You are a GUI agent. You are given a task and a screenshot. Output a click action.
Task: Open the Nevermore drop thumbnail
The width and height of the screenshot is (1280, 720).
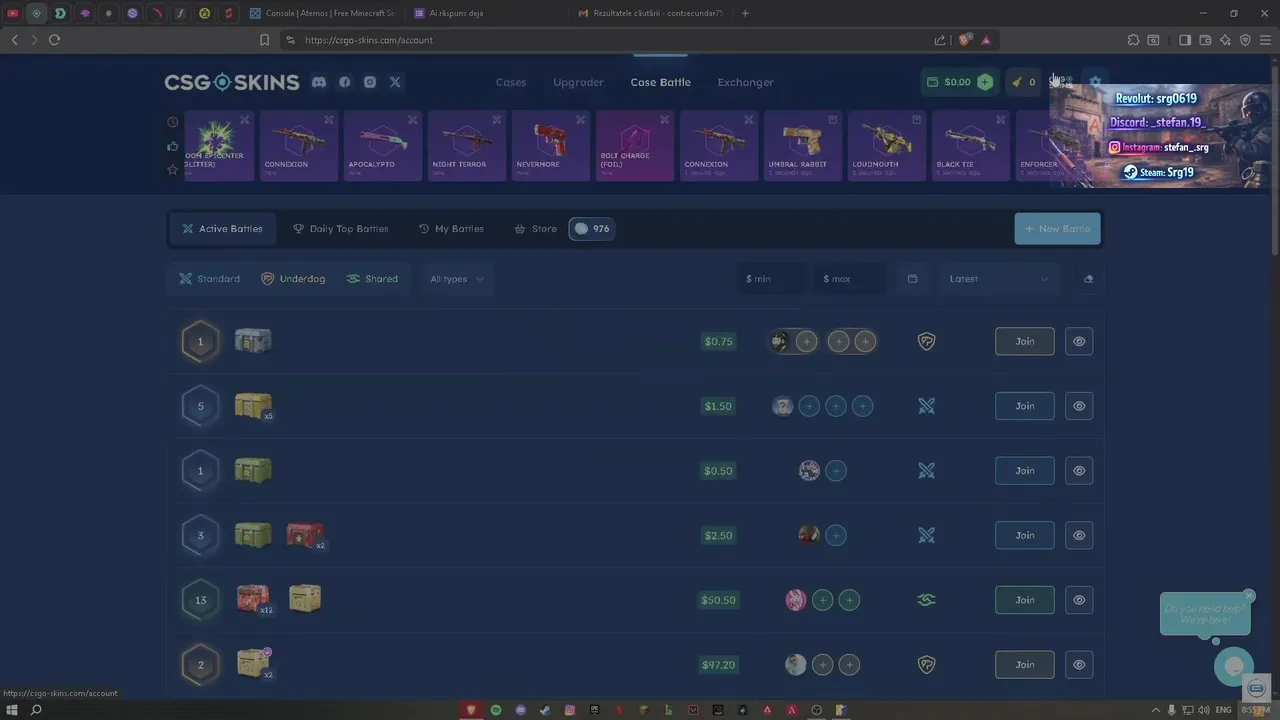click(x=550, y=145)
